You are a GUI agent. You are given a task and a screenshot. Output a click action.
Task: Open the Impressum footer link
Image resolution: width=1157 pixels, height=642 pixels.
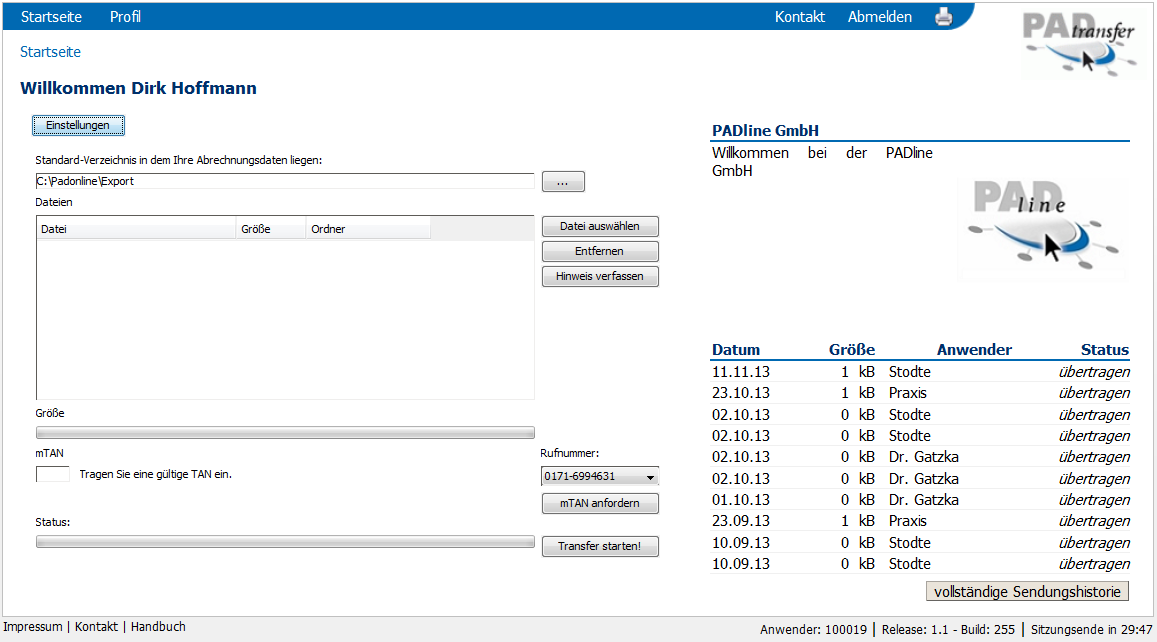coord(33,627)
